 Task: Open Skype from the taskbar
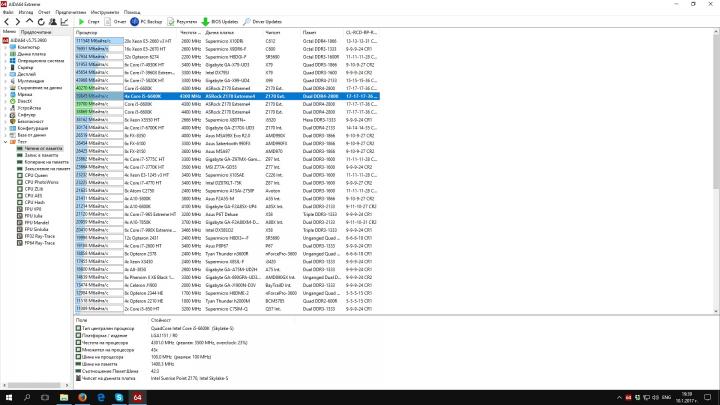(119, 397)
